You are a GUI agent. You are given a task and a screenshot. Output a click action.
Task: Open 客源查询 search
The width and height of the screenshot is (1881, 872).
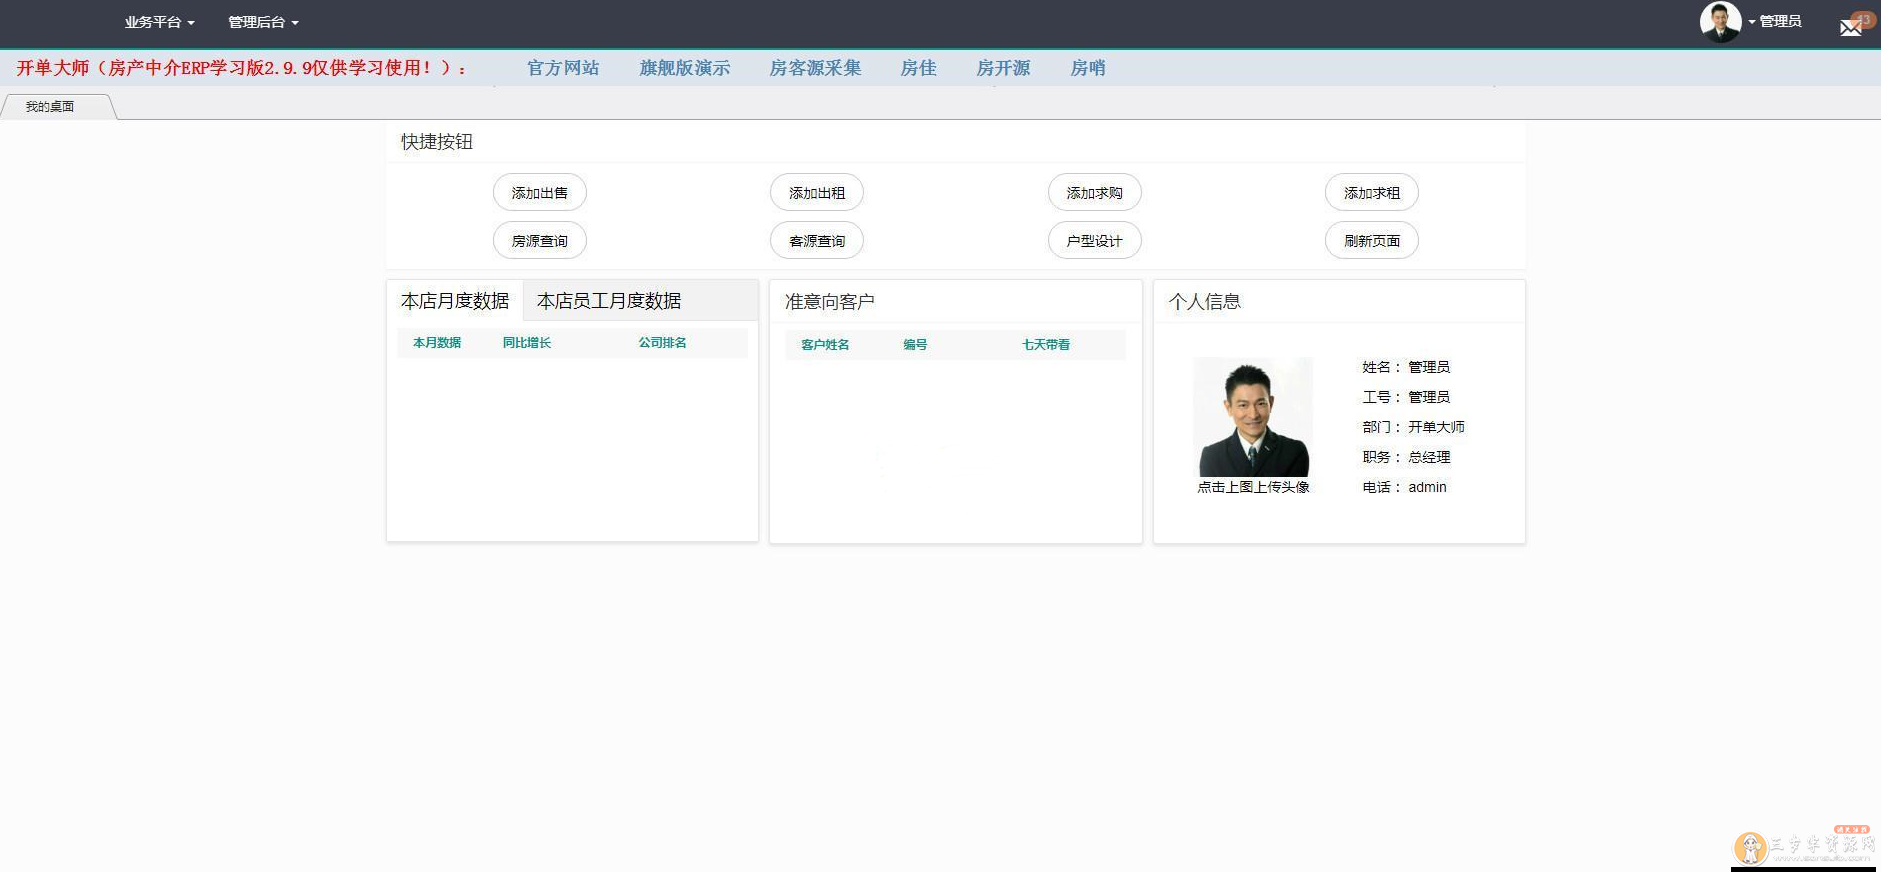816,241
